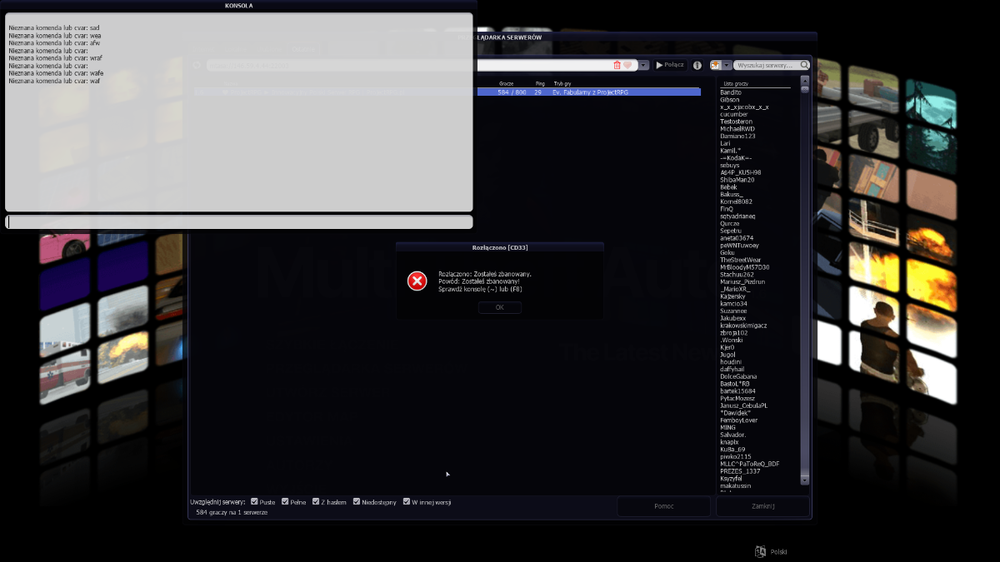
Task: Select player ShibaMan20 in the list
Action: coord(737,180)
